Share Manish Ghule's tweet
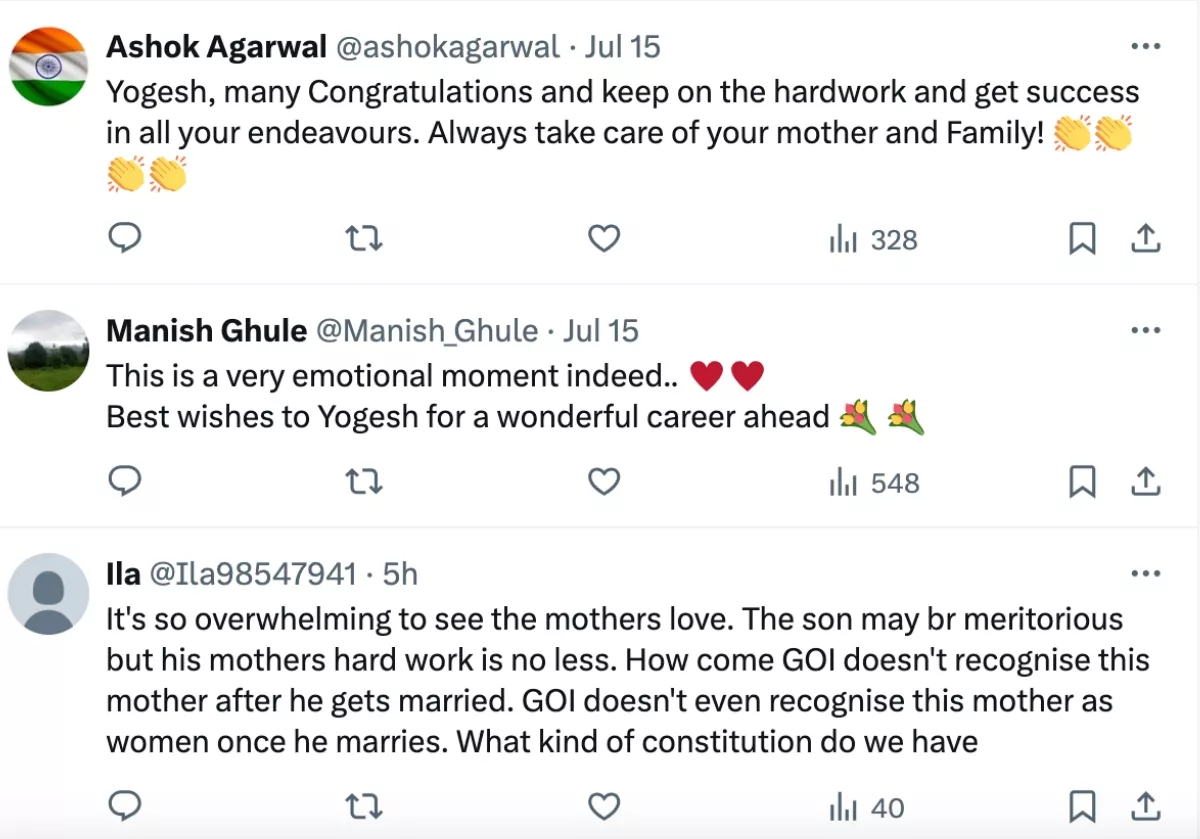Screen dimensions: 1200x839 coord(1145,482)
